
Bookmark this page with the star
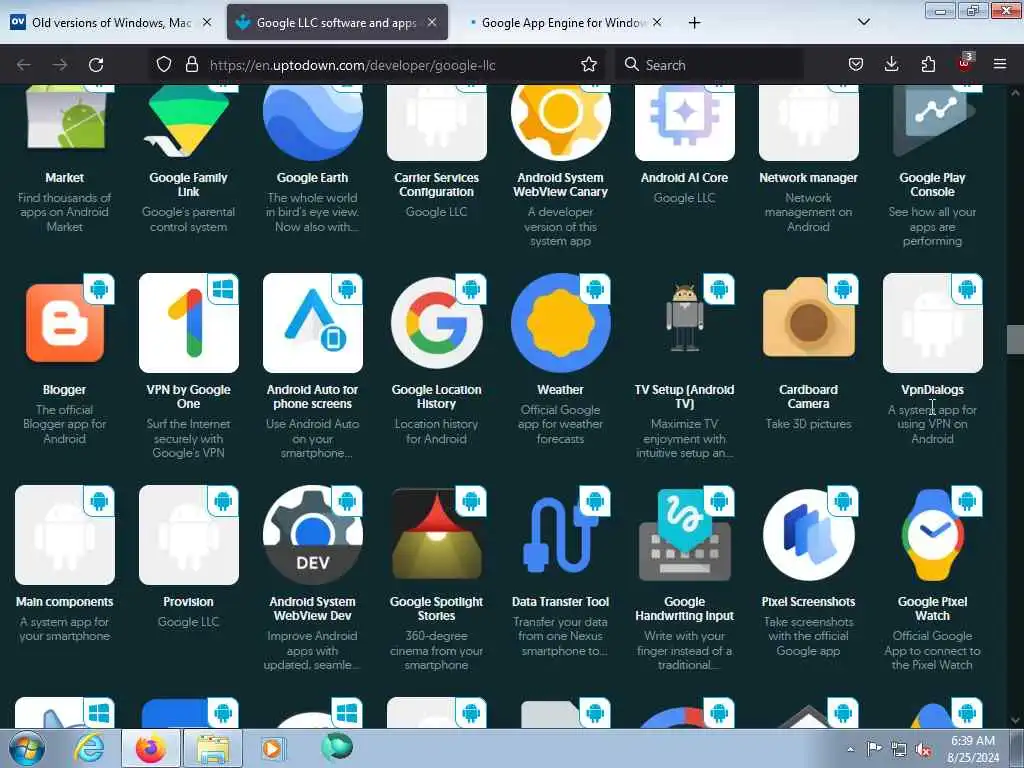tap(589, 65)
